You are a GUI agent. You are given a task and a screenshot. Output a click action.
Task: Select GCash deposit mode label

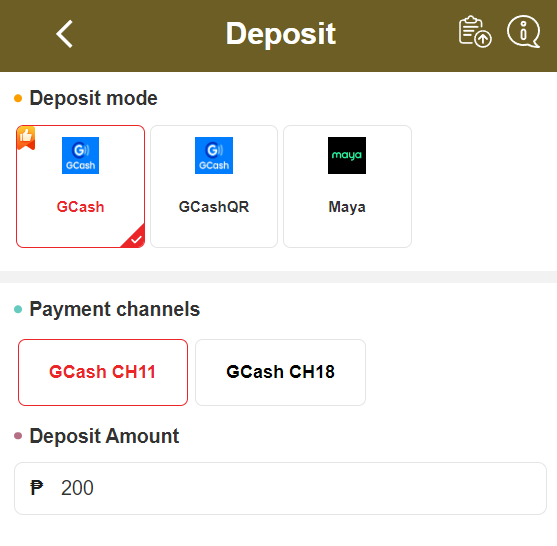(x=80, y=207)
